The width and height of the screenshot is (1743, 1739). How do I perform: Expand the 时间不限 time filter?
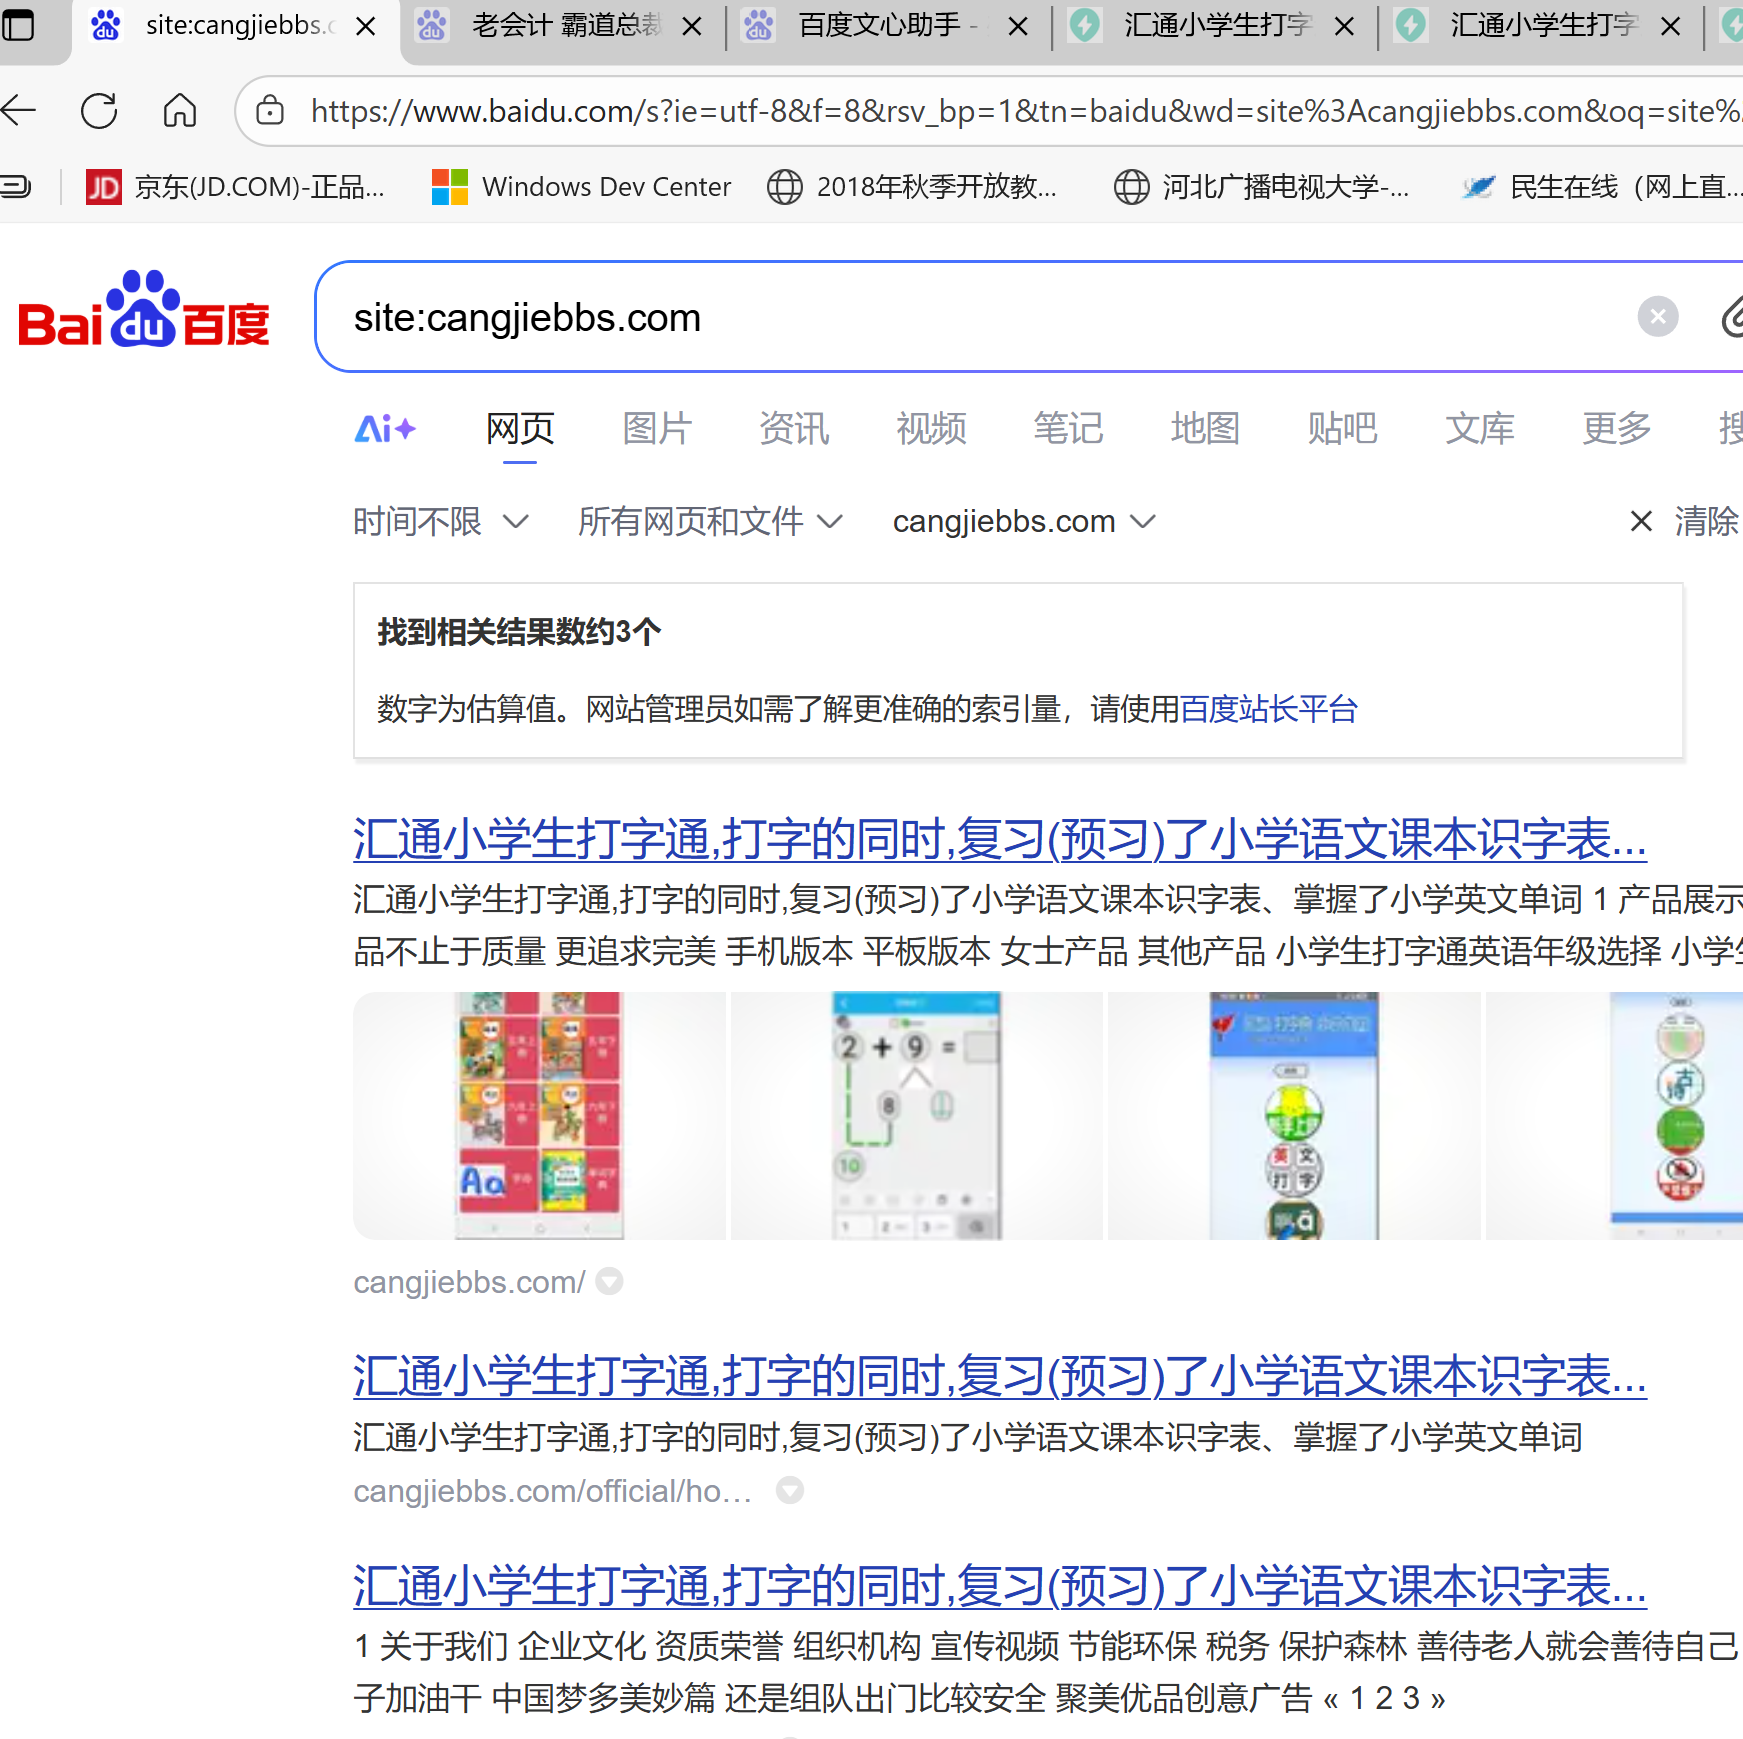(440, 521)
